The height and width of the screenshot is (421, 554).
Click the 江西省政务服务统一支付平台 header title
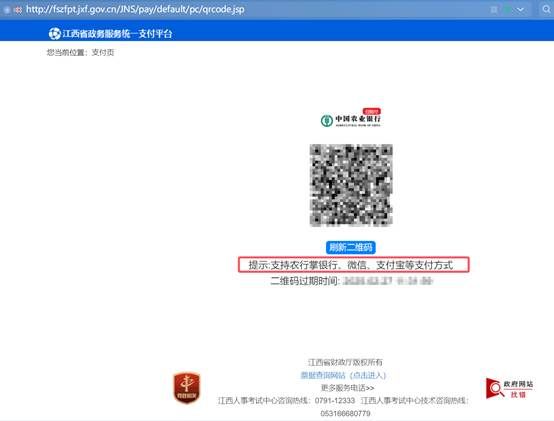(x=117, y=34)
